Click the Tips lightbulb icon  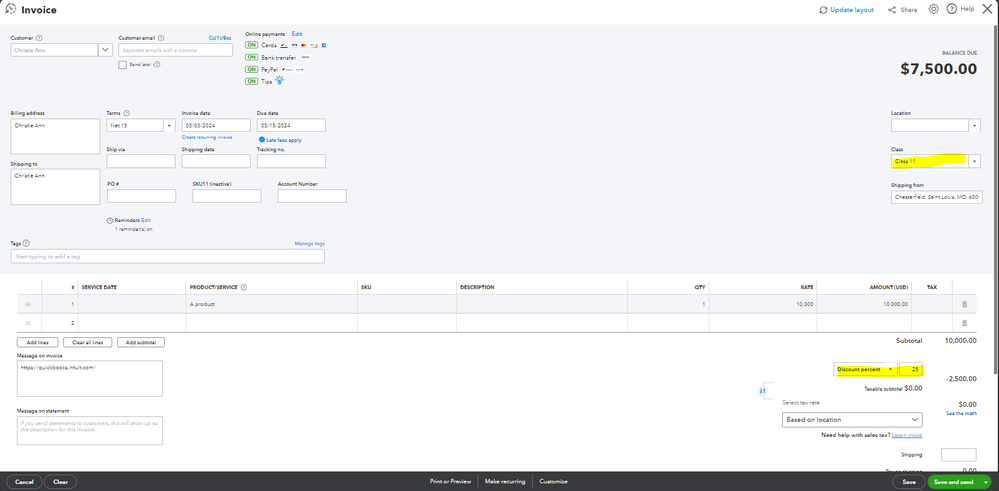click(279, 81)
